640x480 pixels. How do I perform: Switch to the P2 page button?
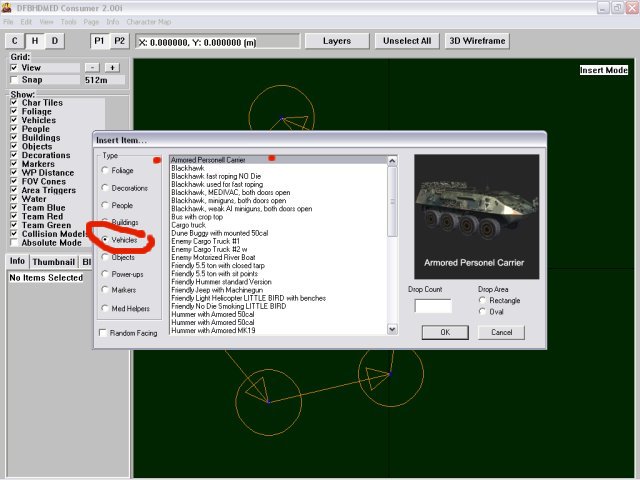[119, 41]
